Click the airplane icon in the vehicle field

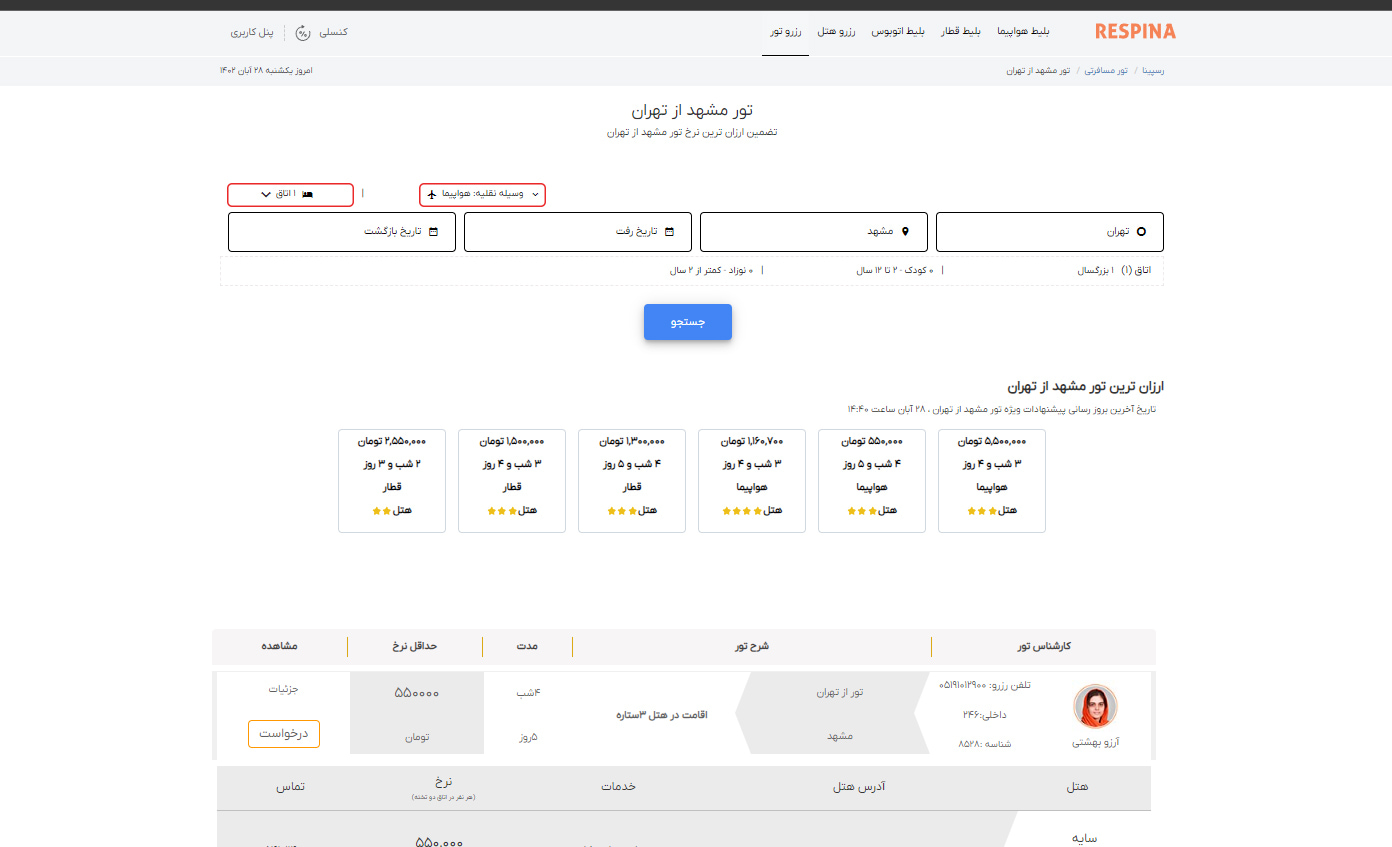click(x=431, y=194)
